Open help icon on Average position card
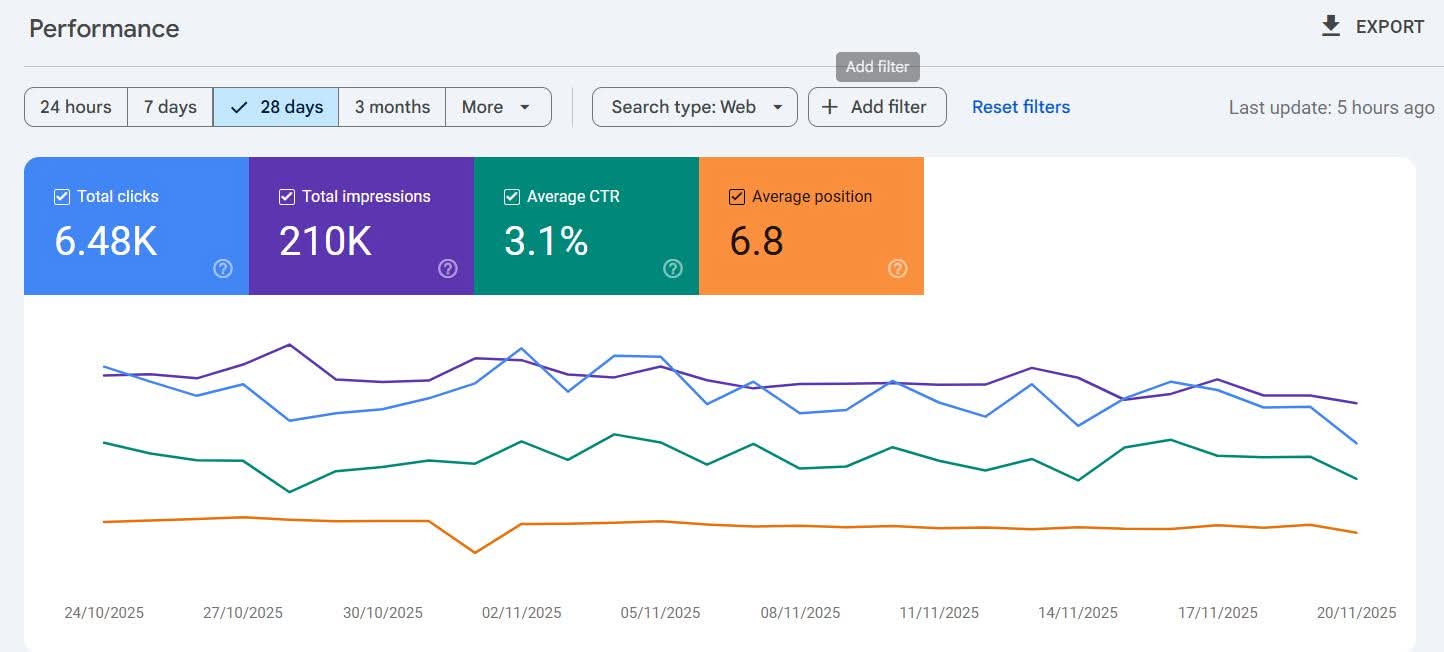The width and height of the screenshot is (1444, 652). [898, 268]
